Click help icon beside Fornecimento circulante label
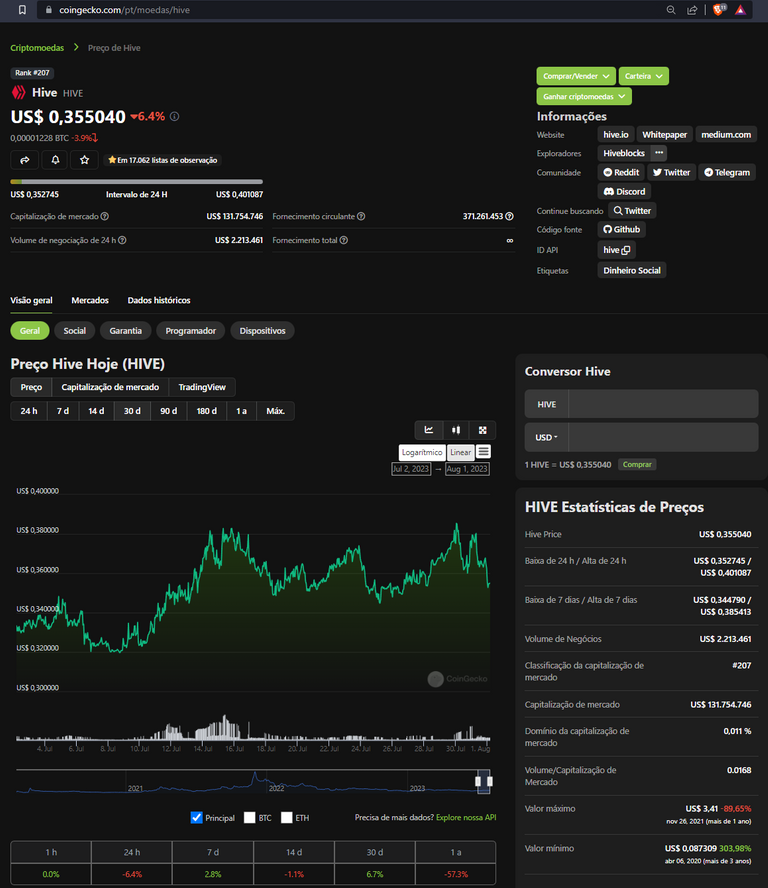 pos(361,216)
